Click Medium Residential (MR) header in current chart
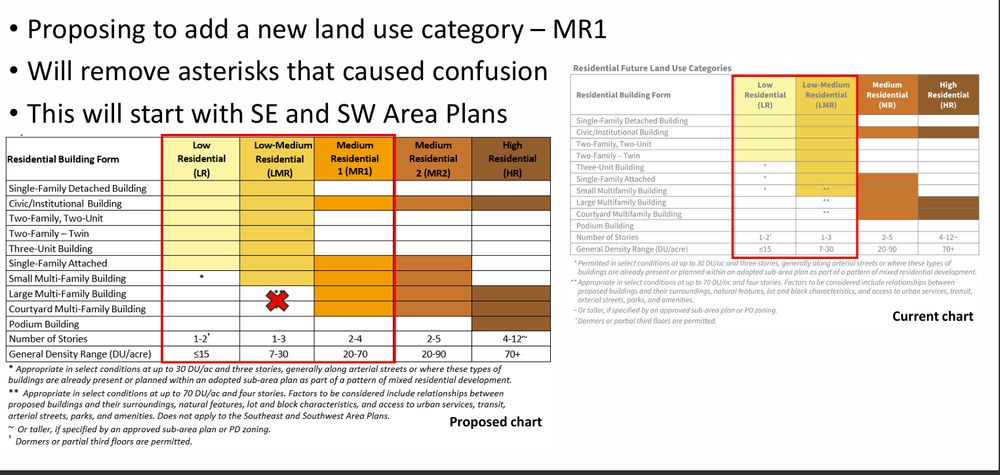Viewport: 1000px width, 475px height. point(885,93)
